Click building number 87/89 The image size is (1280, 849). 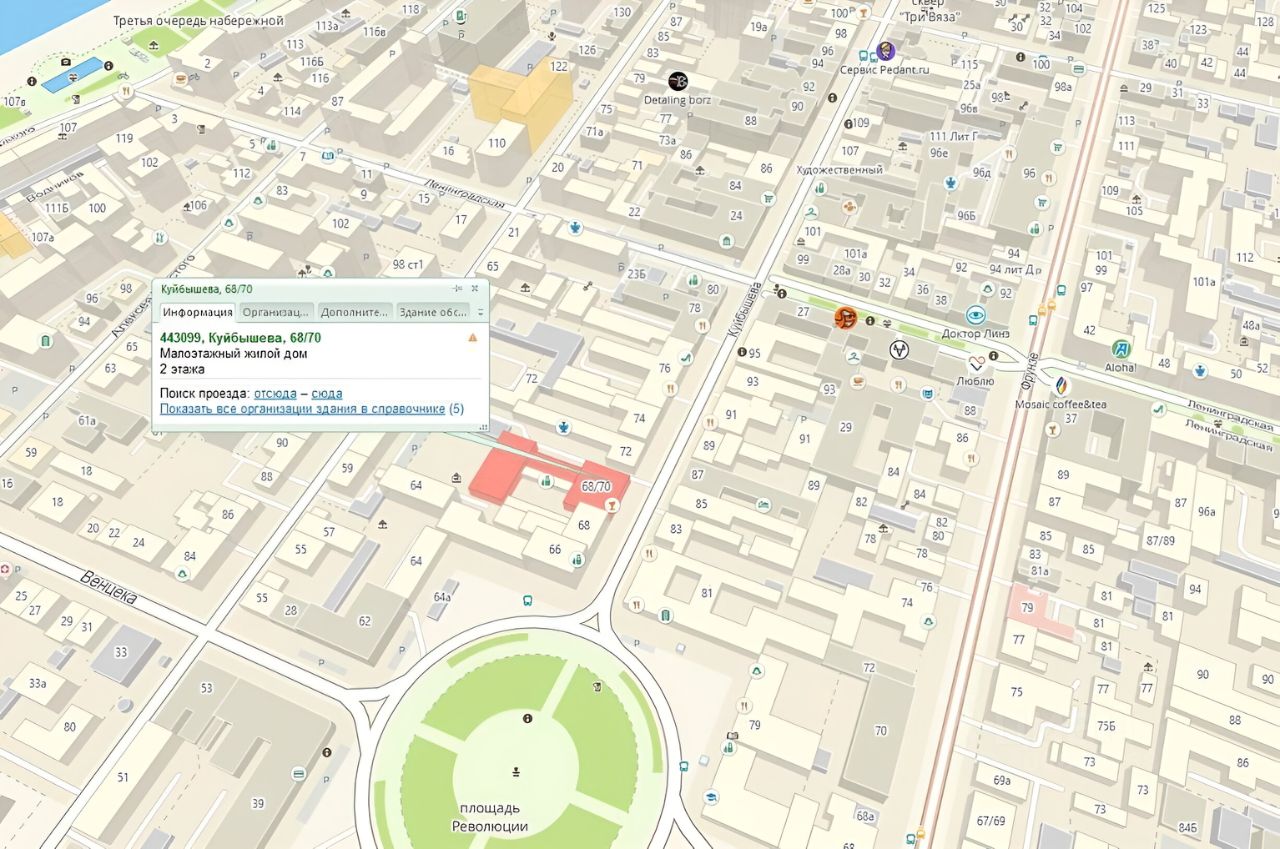point(1161,540)
